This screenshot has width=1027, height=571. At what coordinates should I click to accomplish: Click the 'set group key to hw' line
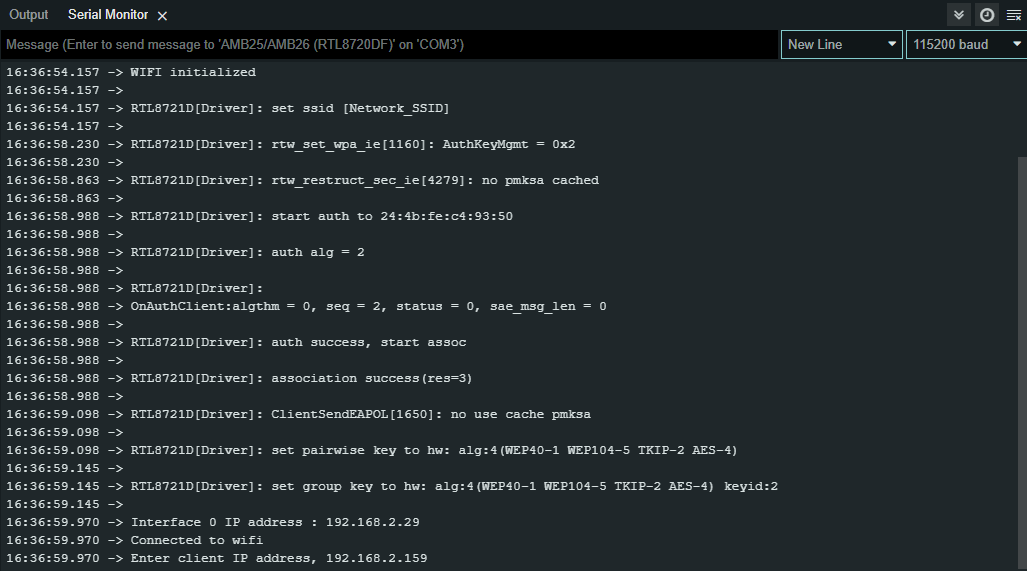pos(454,486)
